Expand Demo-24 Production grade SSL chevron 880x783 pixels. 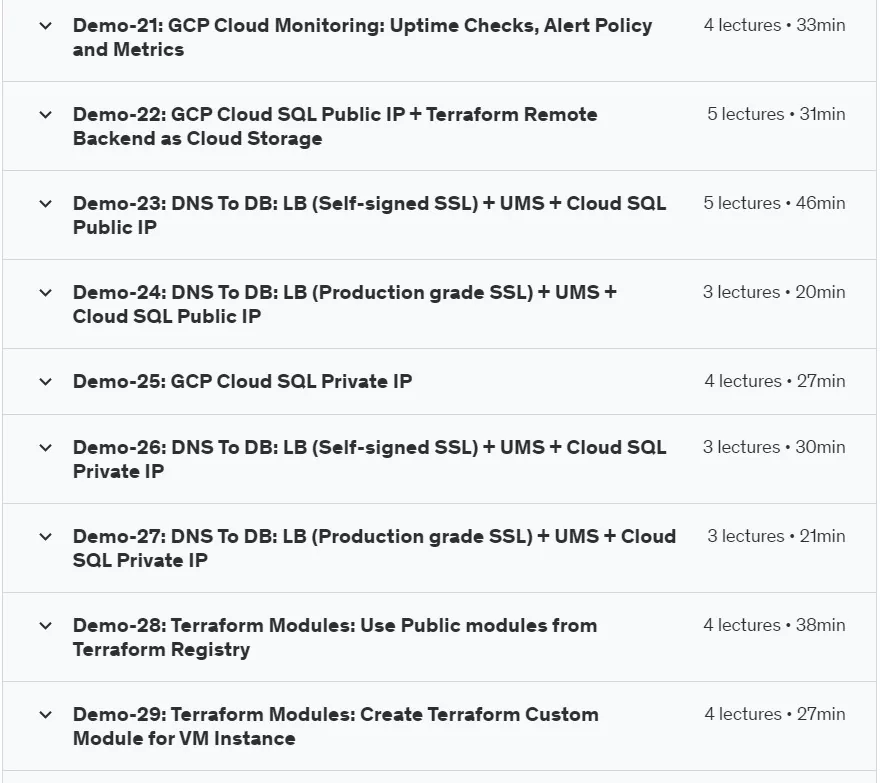tap(45, 293)
